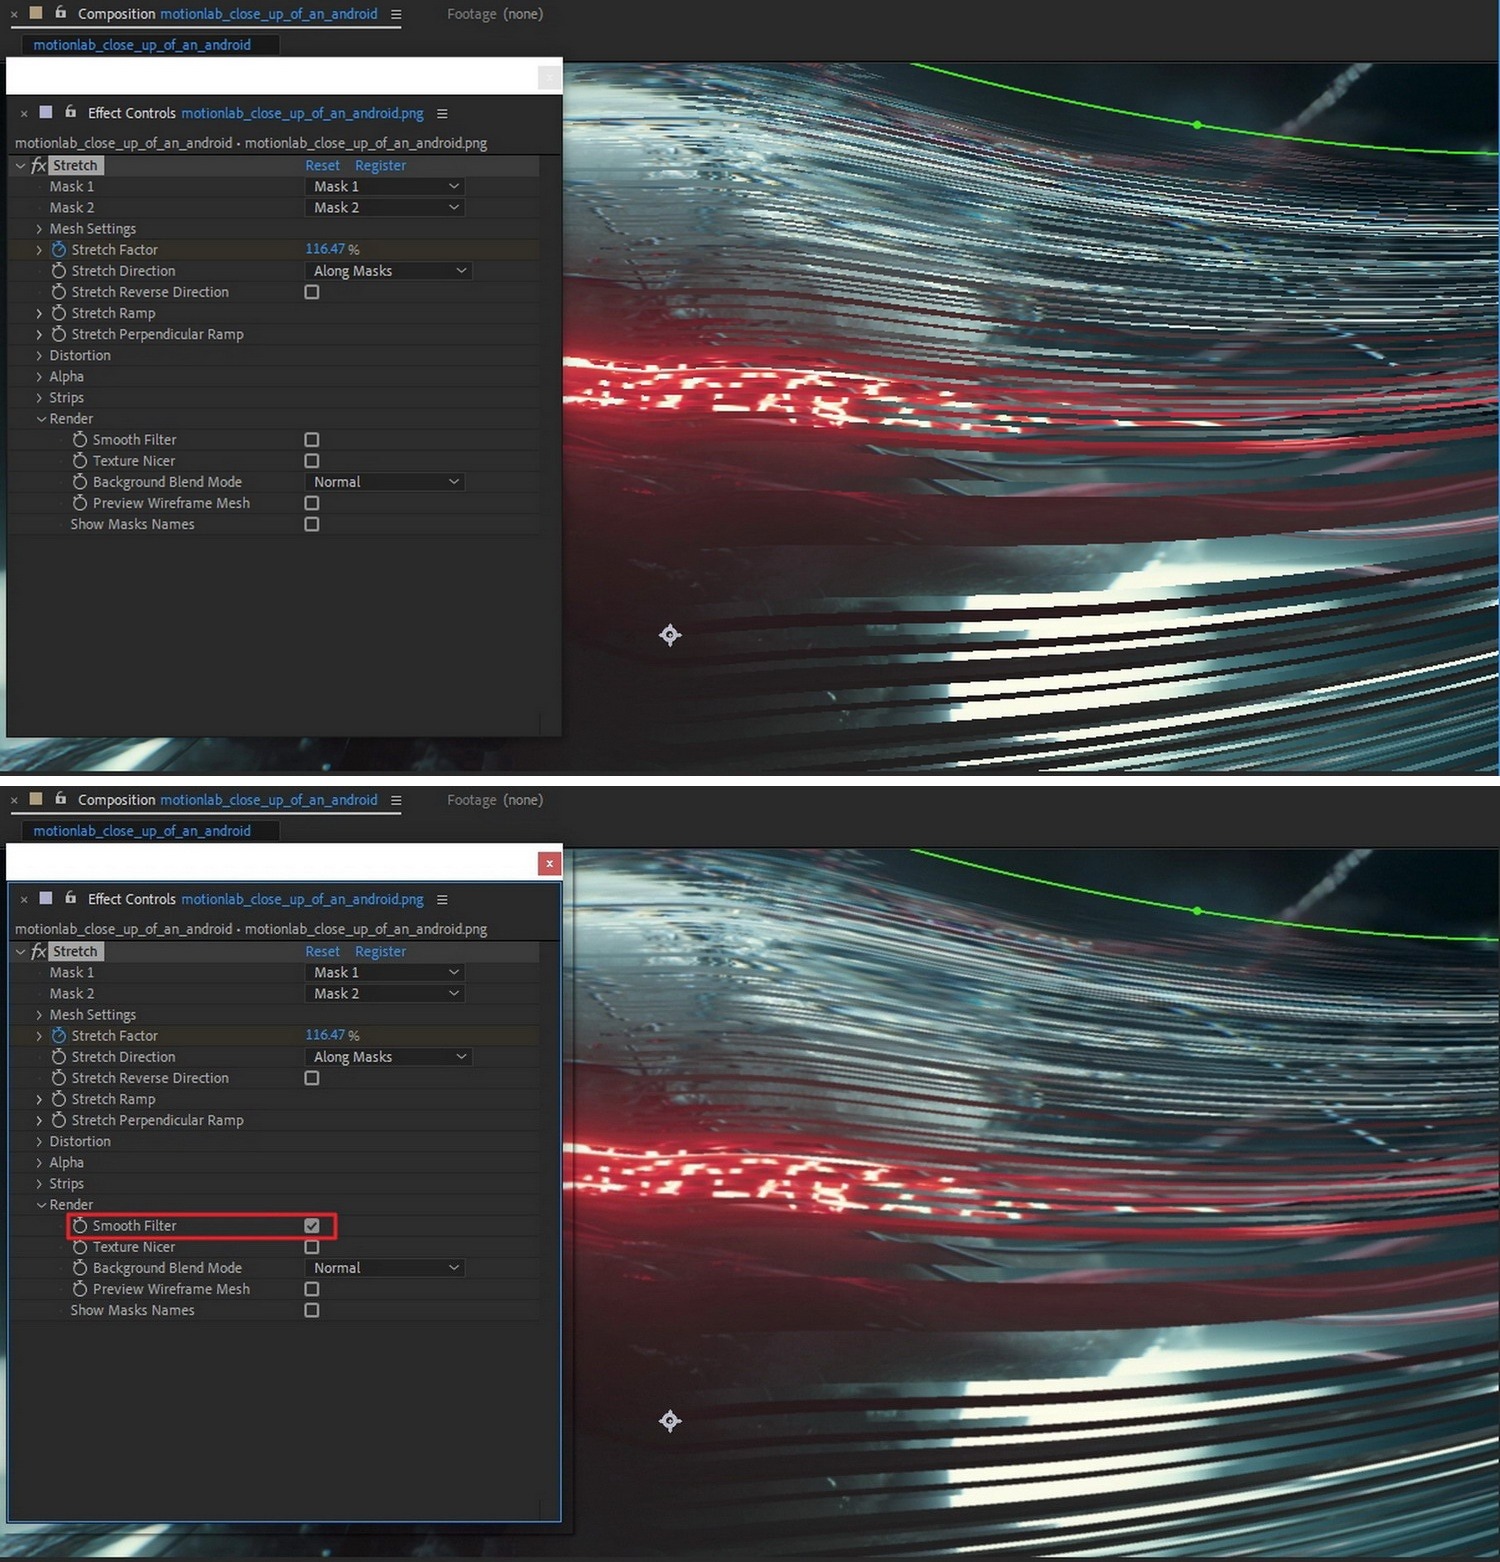Click Preview Wireframe Mesh stopwatch in upper panel
The width and height of the screenshot is (1500, 1562).
click(x=80, y=503)
